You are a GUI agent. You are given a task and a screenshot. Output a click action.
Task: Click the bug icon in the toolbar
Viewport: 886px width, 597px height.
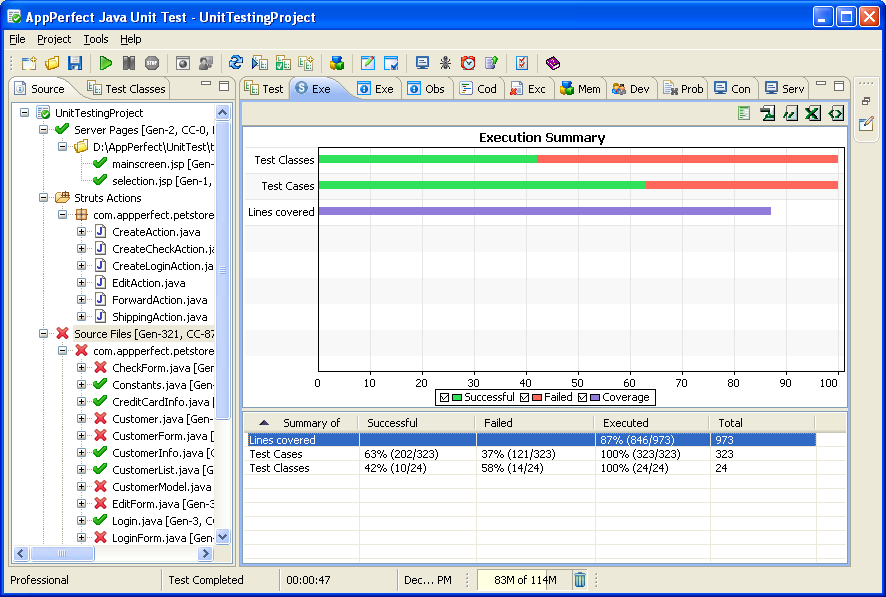click(445, 63)
